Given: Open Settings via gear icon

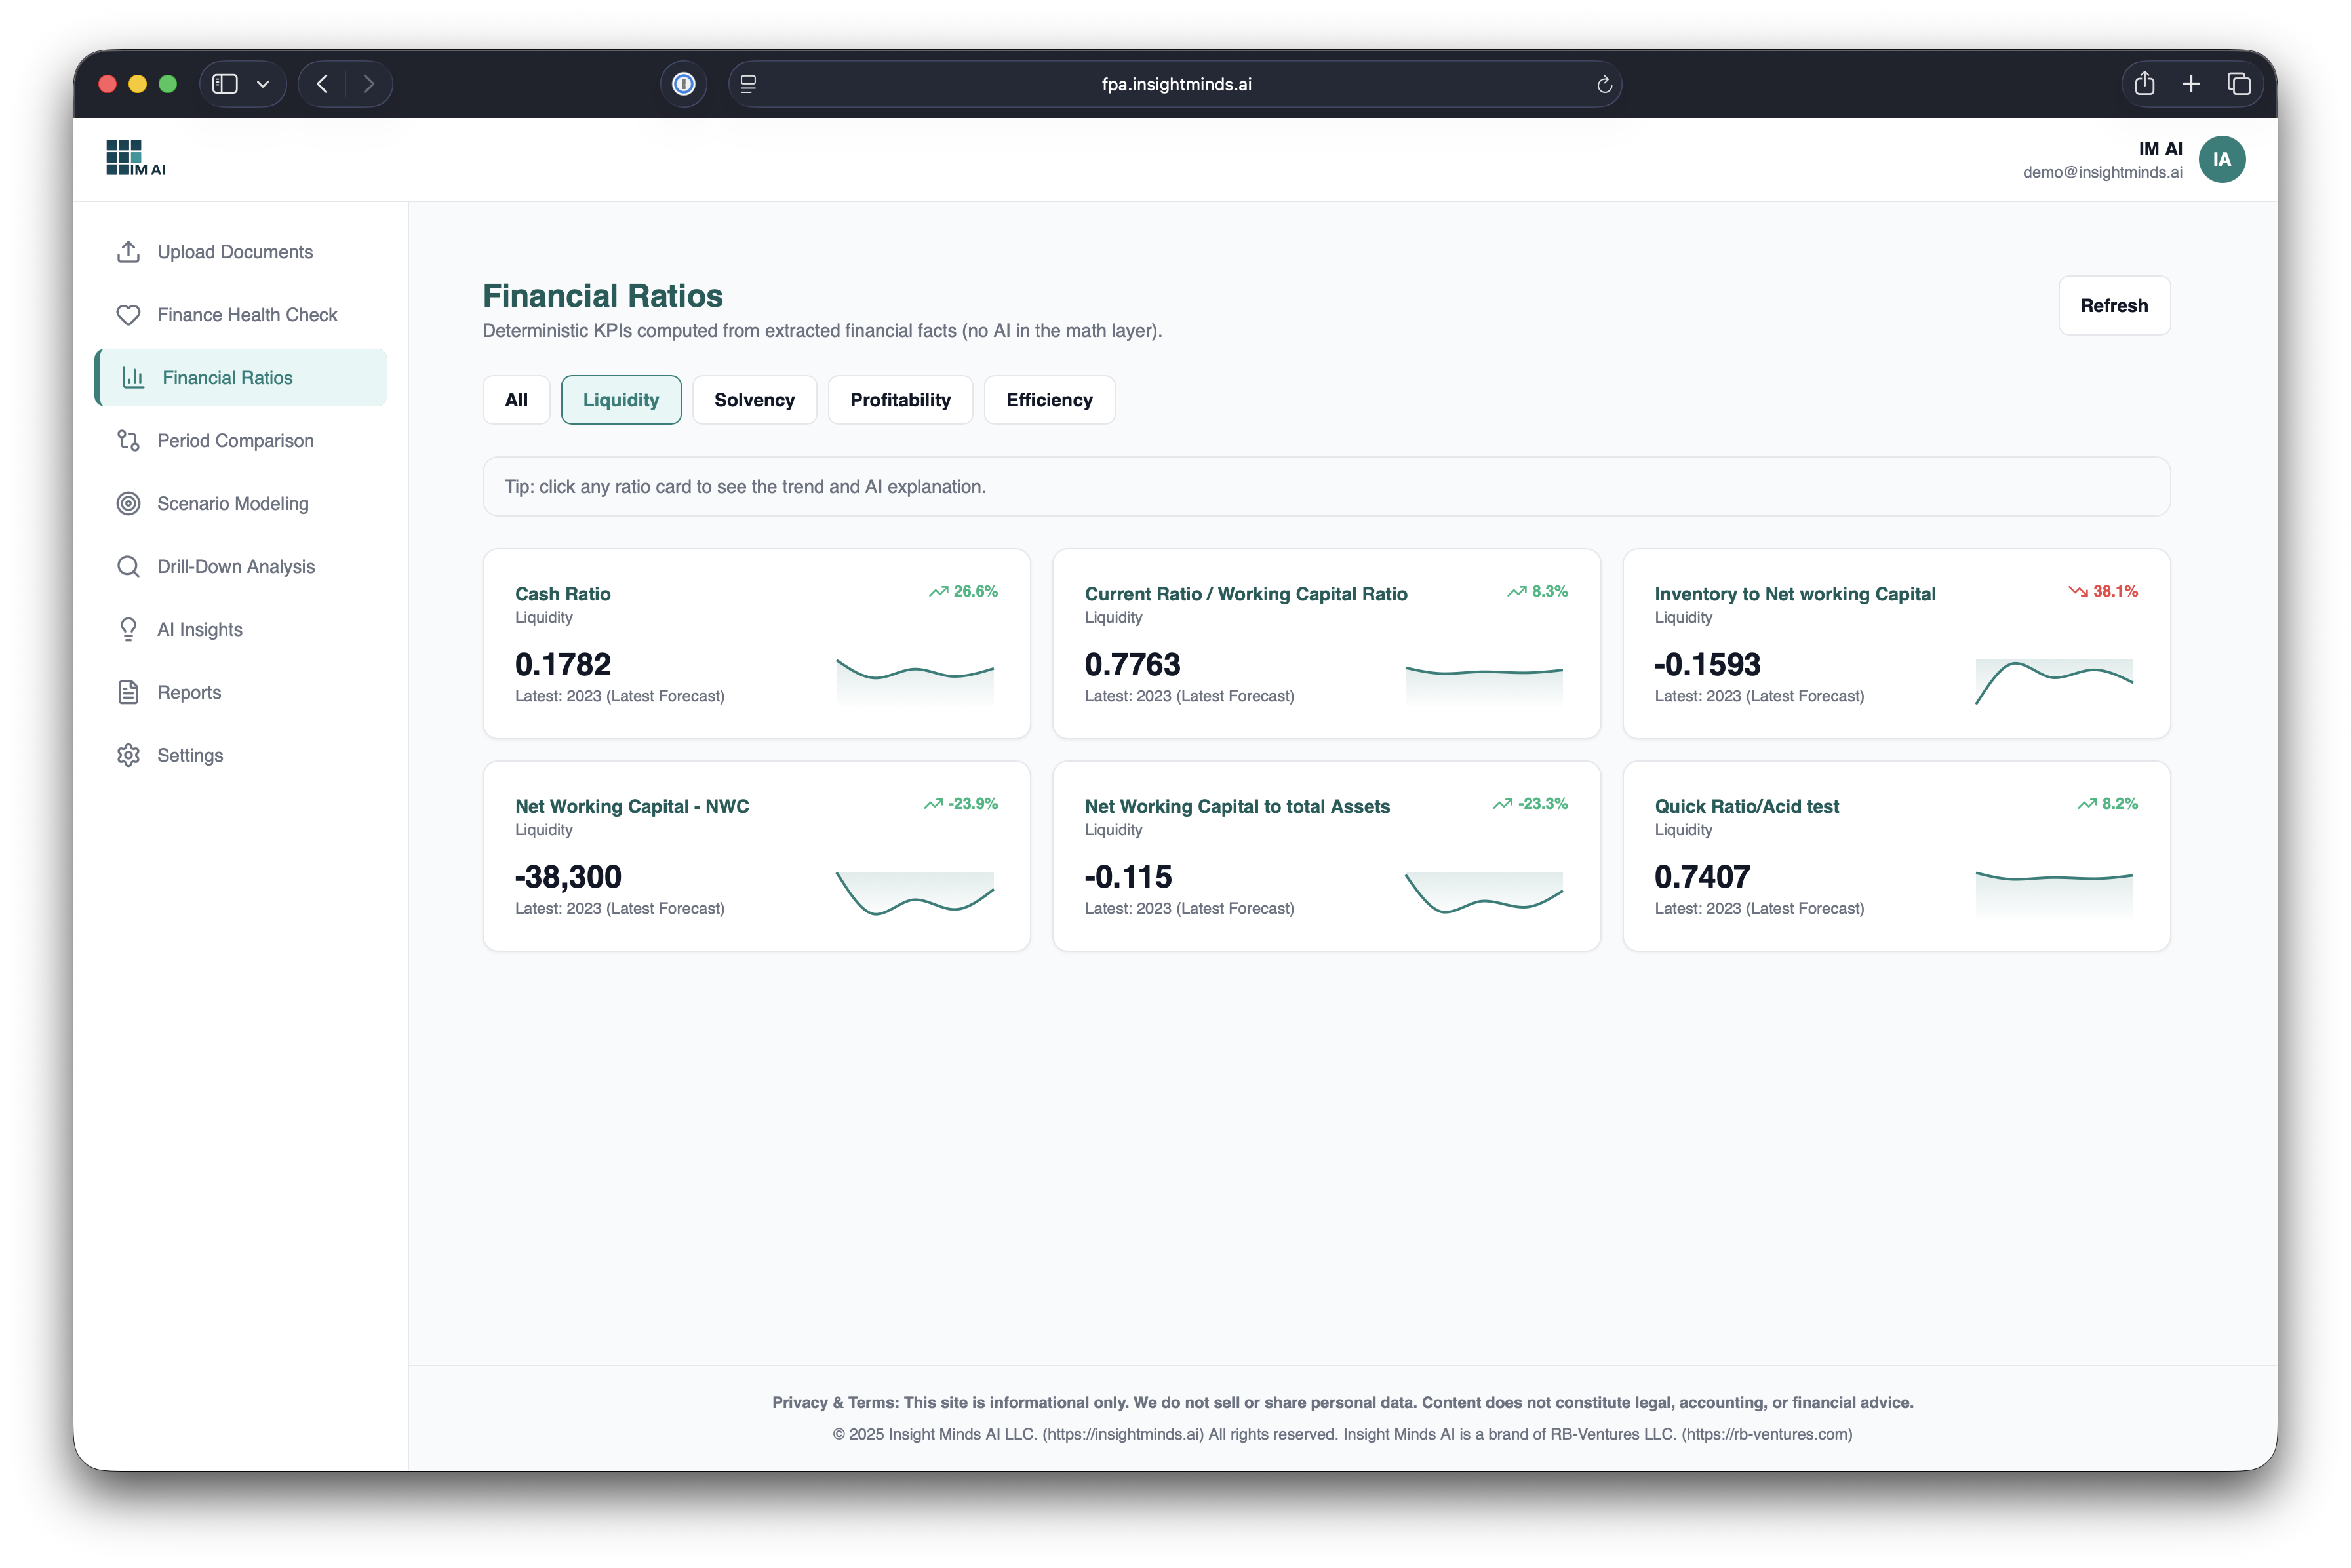Looking at the screenshot, I should point(128,756).
